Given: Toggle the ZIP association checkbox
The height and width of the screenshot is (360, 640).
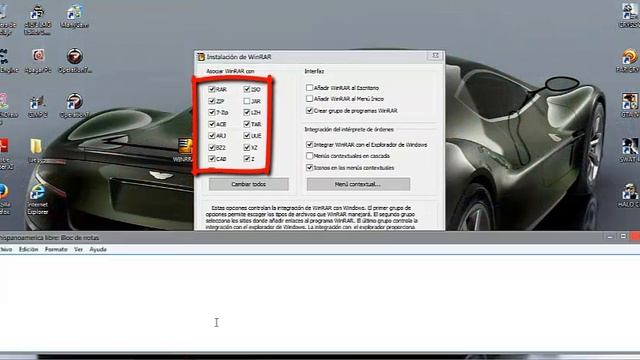Looking at the screenshot, I should tap(211, 101).
